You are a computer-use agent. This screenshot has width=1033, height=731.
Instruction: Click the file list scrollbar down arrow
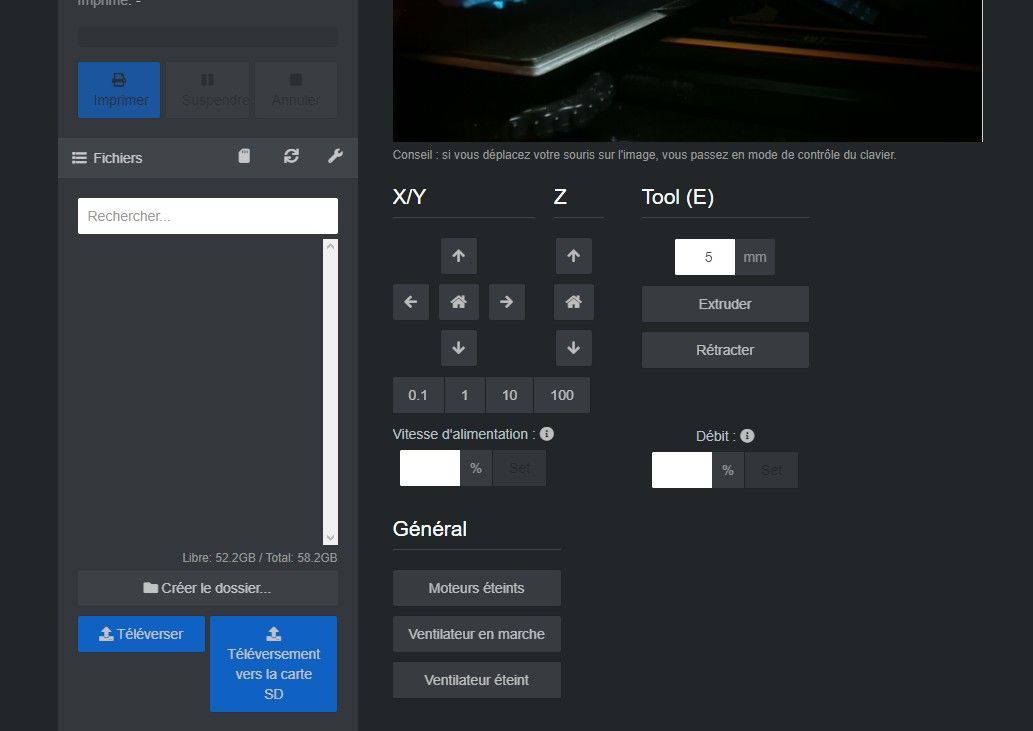pyautogui.click(x=331, y=537)
